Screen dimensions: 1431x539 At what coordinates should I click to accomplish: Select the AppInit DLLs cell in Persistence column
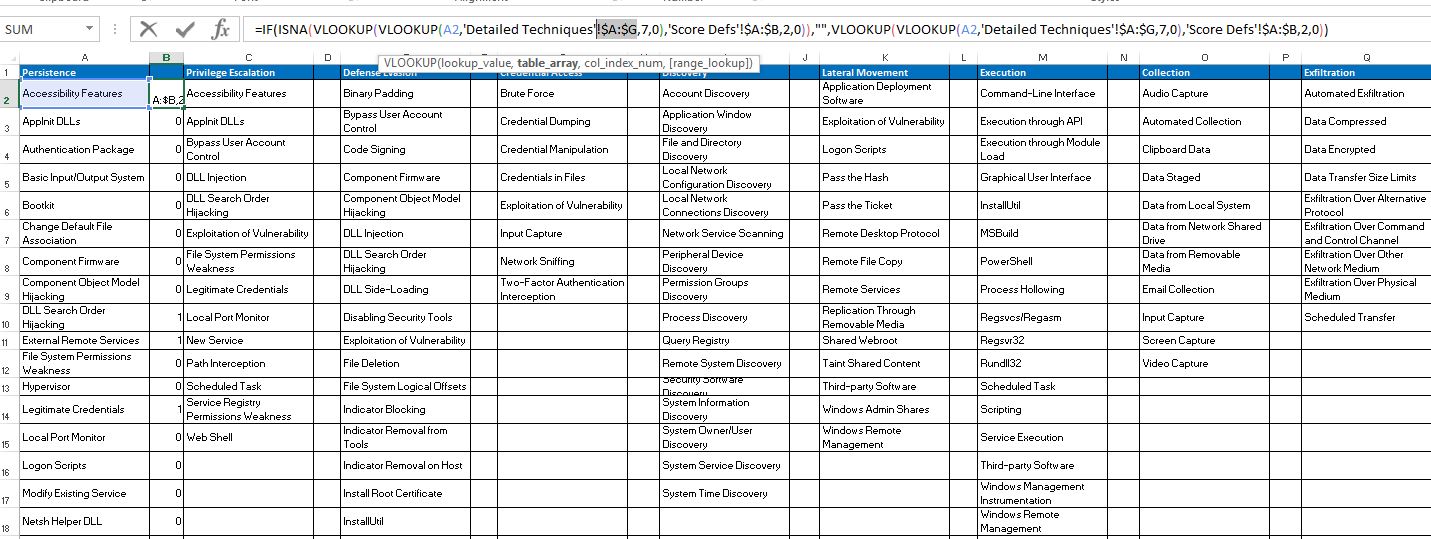pos(84,121)
